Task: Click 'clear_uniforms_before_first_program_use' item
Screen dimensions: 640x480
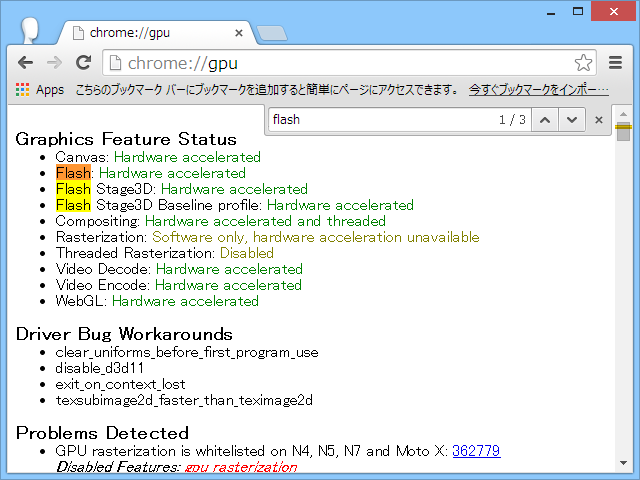Action: pos(187,353)
